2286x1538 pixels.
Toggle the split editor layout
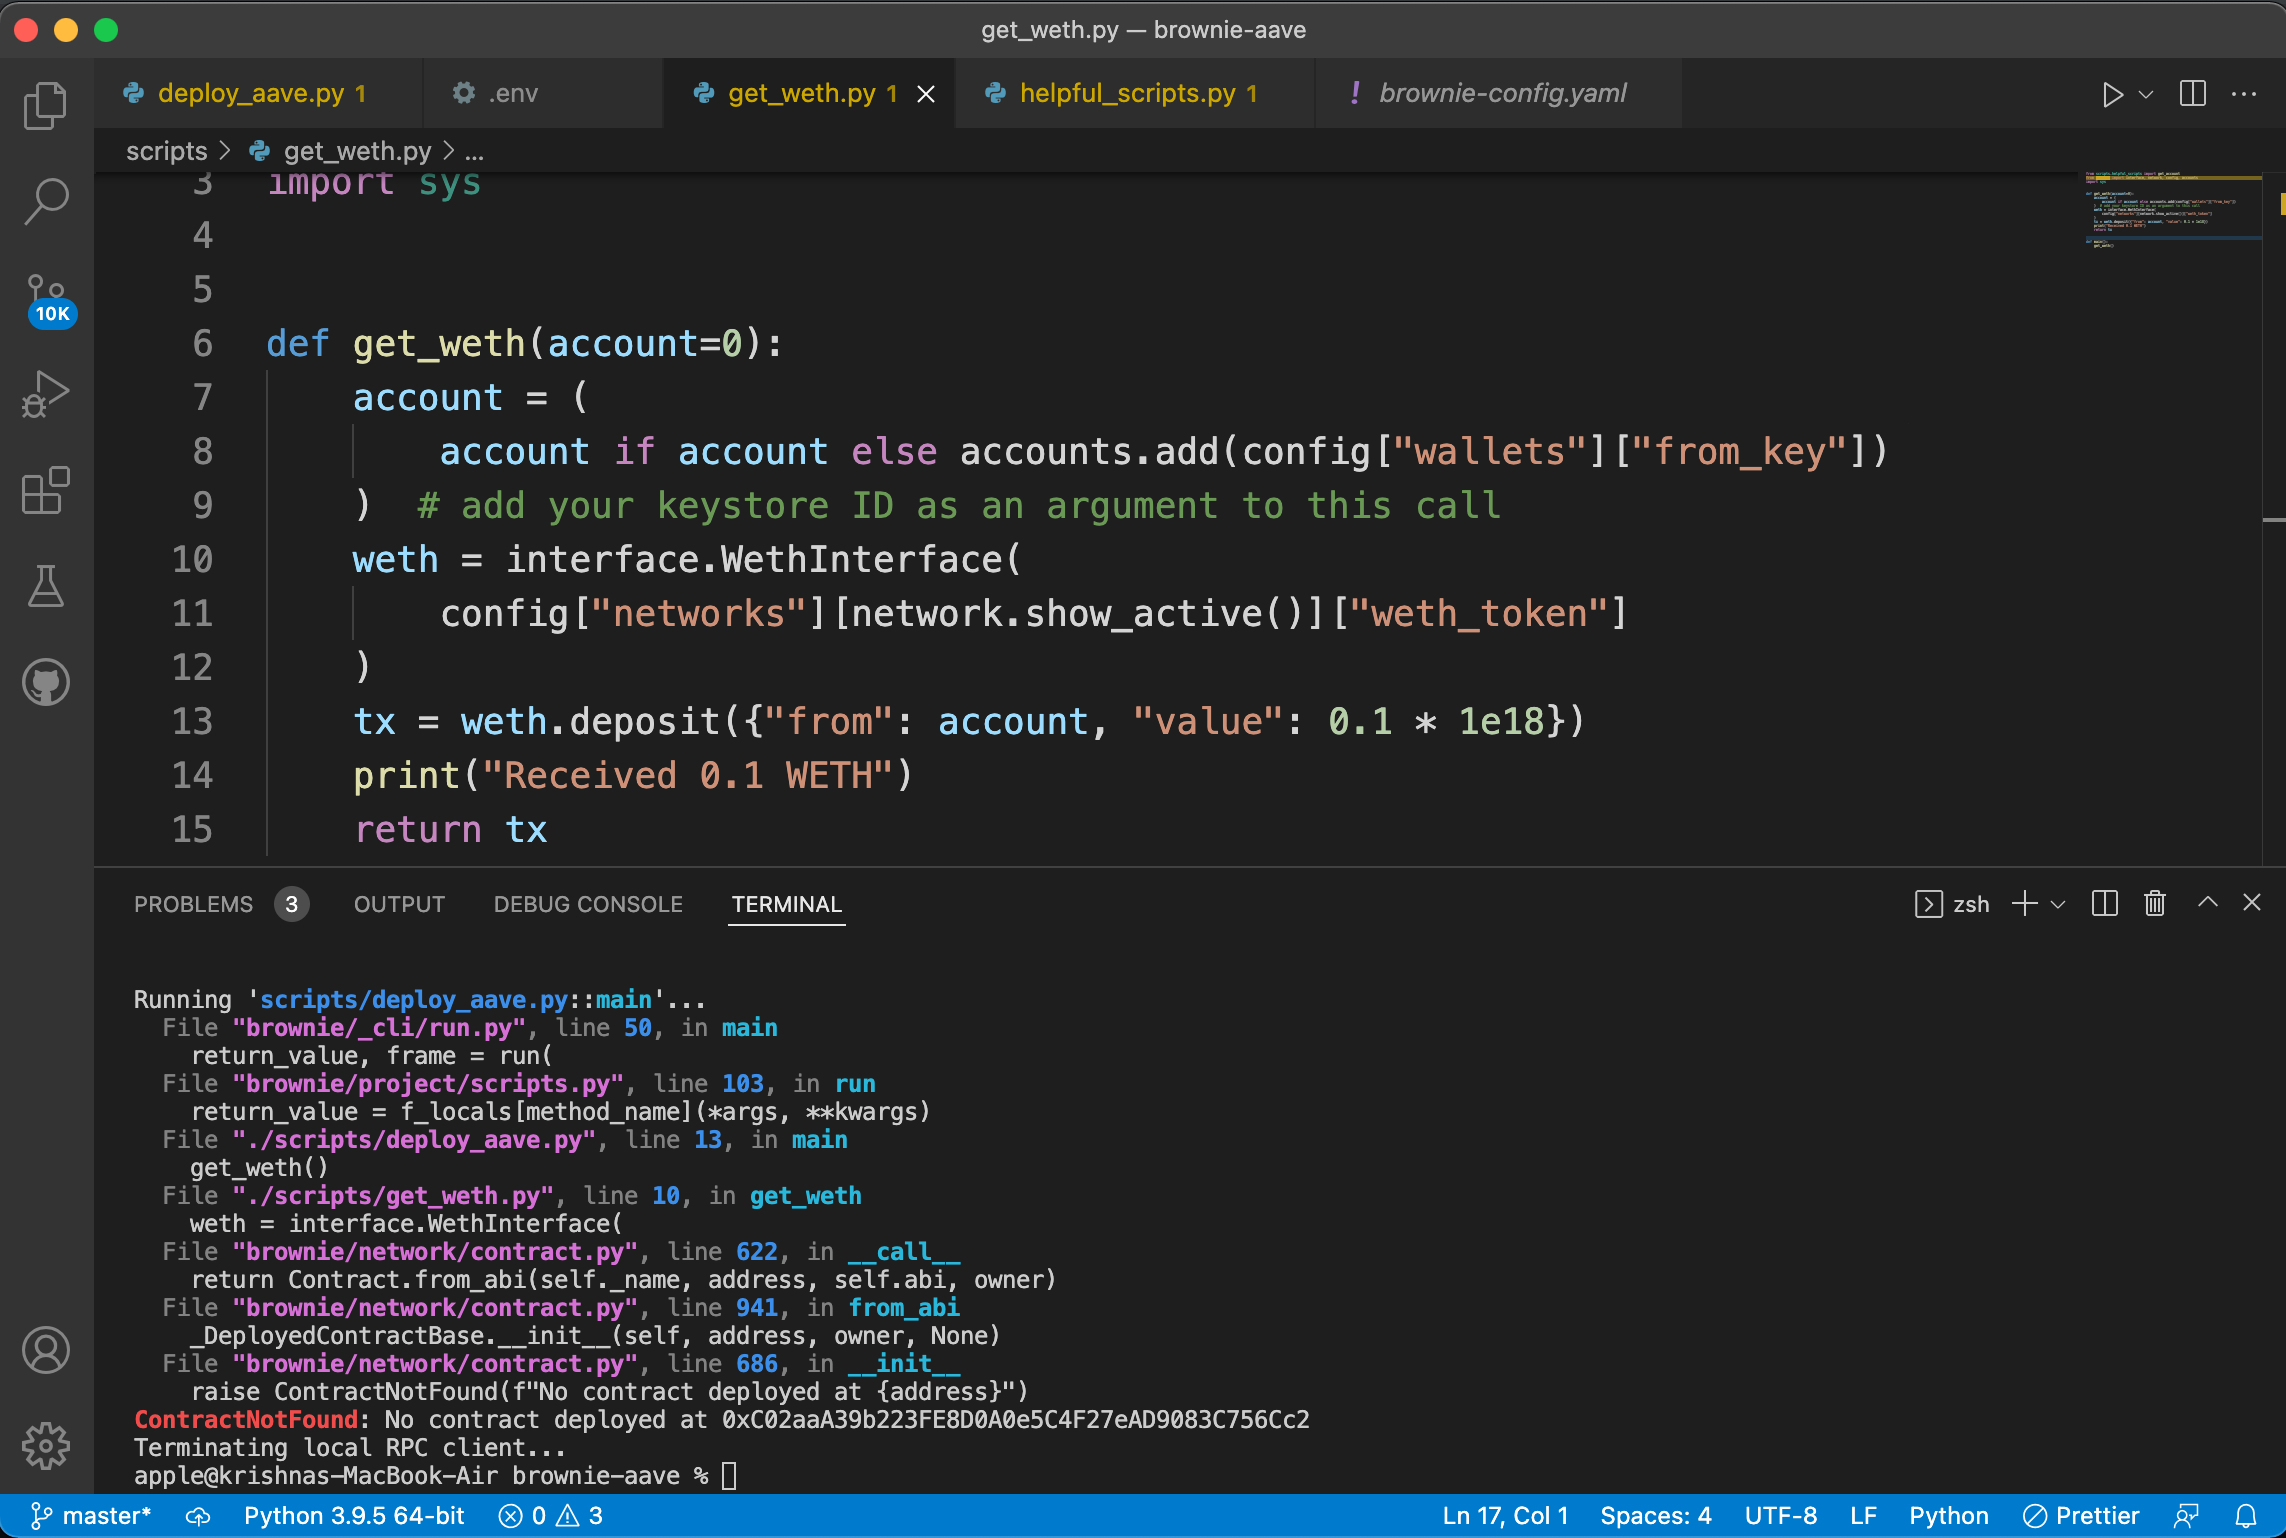[x=2192, y=93]
